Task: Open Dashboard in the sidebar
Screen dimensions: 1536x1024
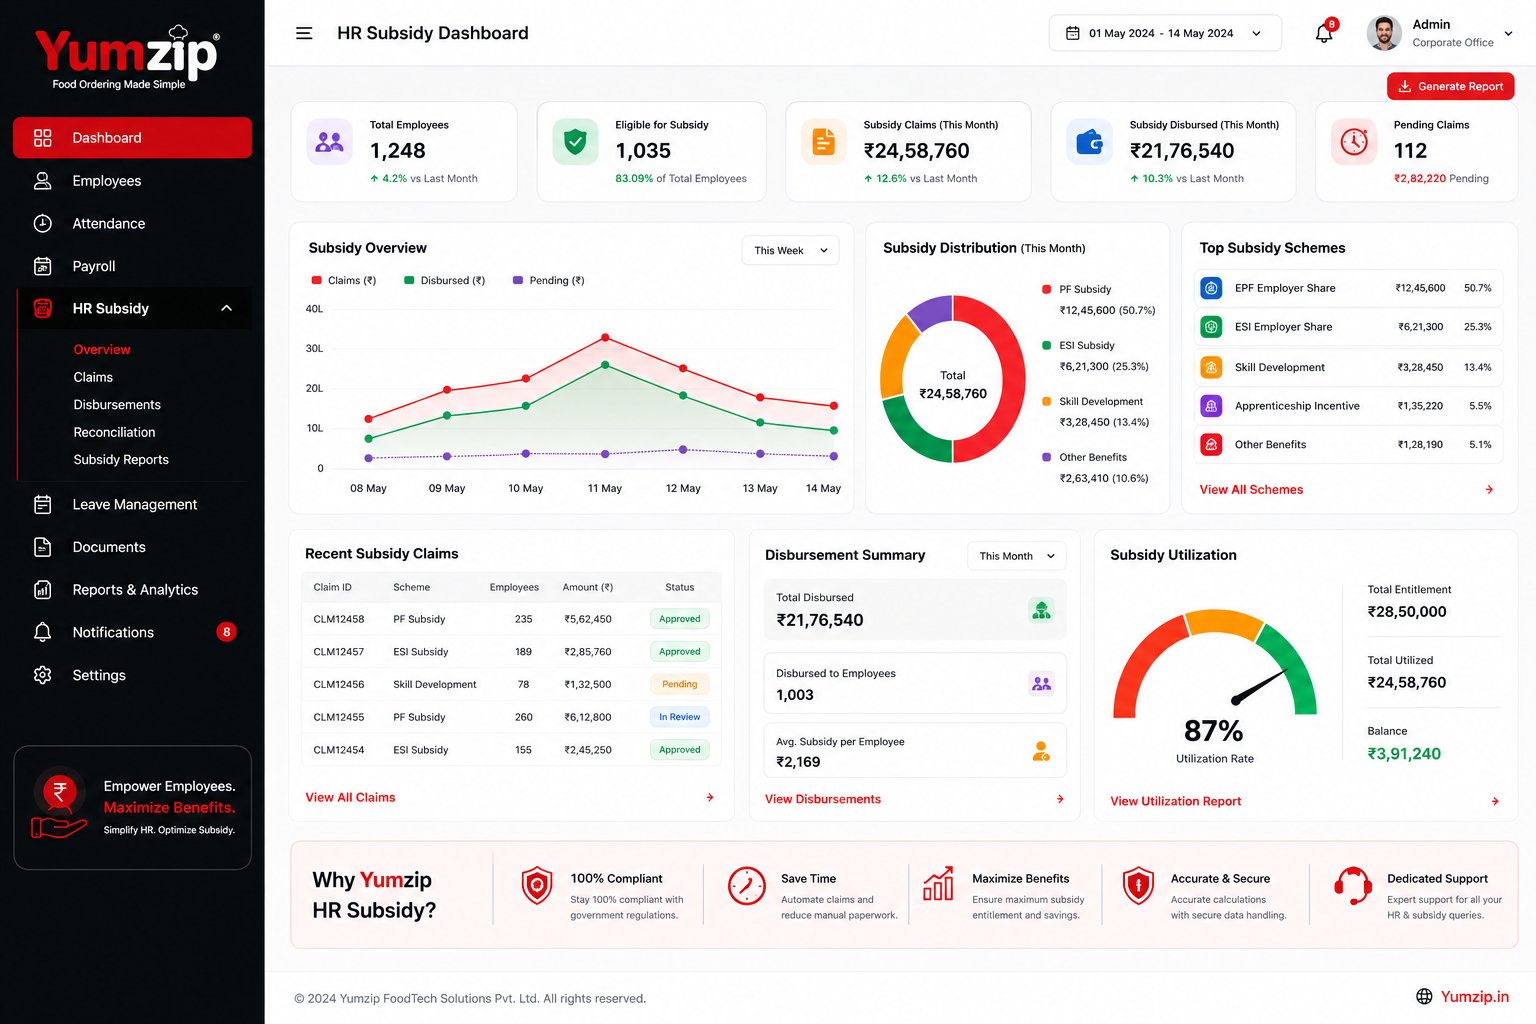Action: (132, 138)
